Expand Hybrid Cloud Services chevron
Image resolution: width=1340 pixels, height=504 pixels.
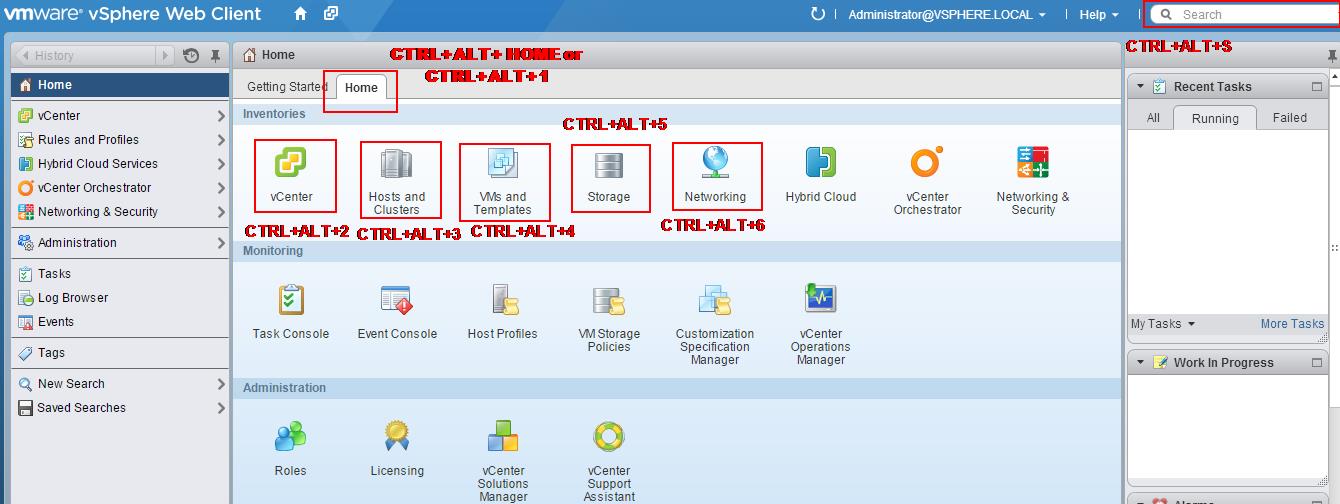[x=221, y=164]
